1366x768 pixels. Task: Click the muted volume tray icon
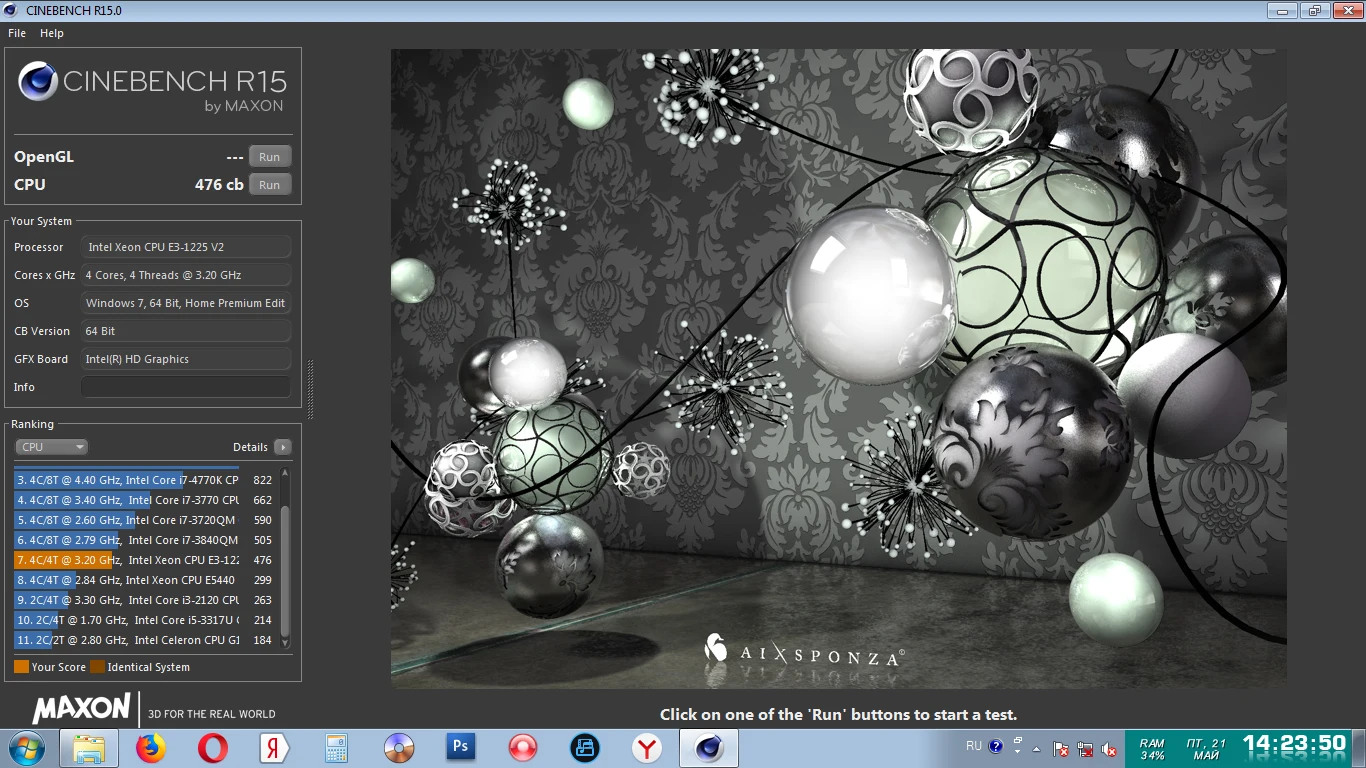[x=1109, y=748]
